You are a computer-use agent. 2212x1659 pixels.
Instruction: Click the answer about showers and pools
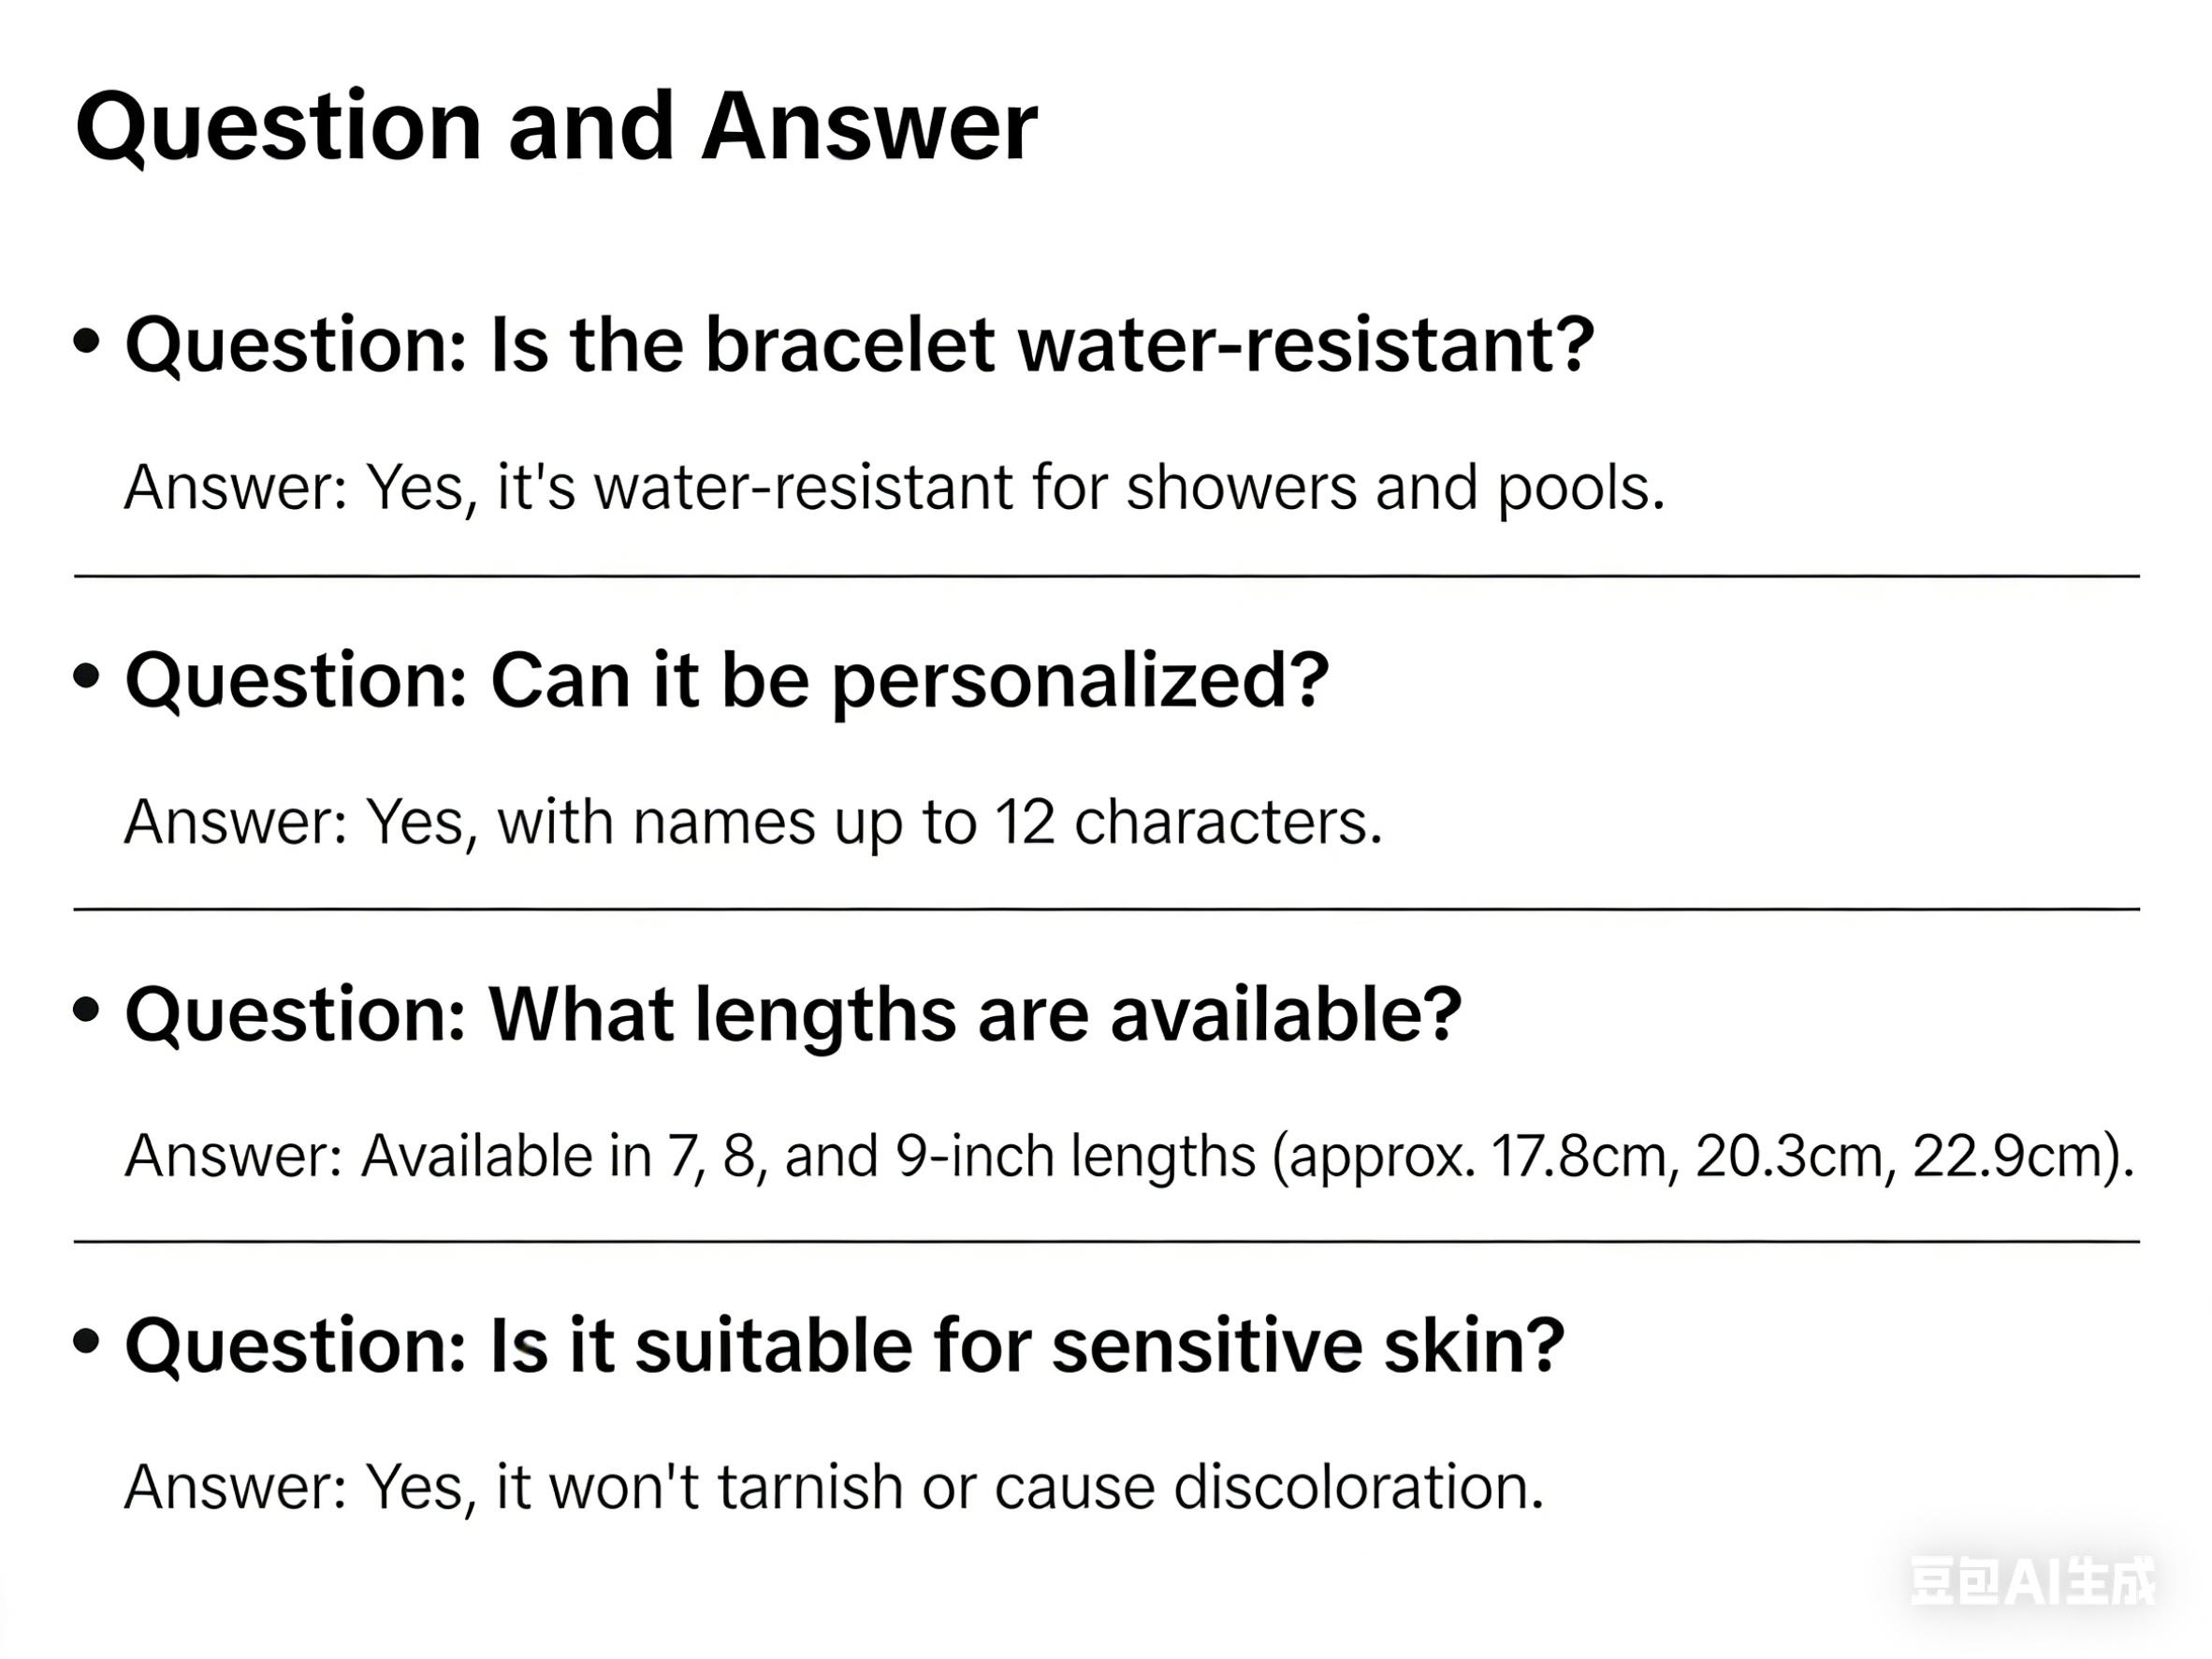coord(894,488)
